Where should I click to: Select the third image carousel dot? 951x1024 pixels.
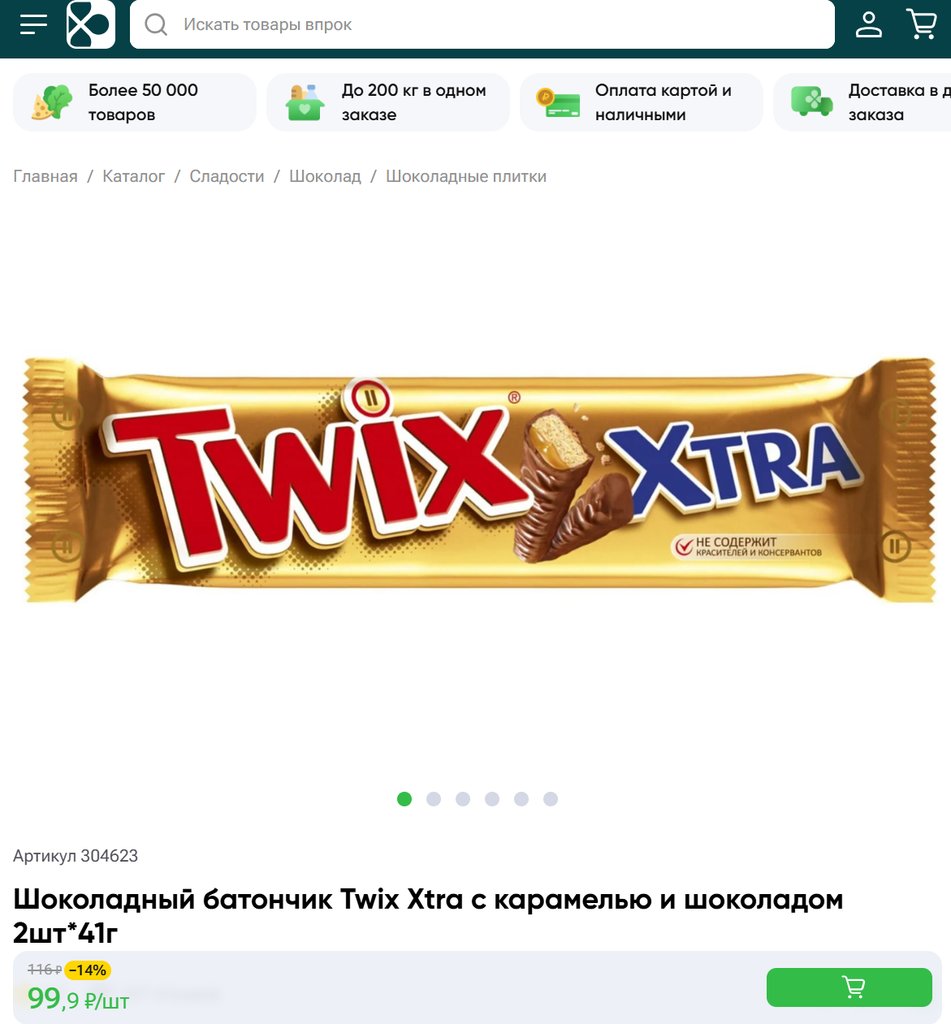(x=463, y=799)
